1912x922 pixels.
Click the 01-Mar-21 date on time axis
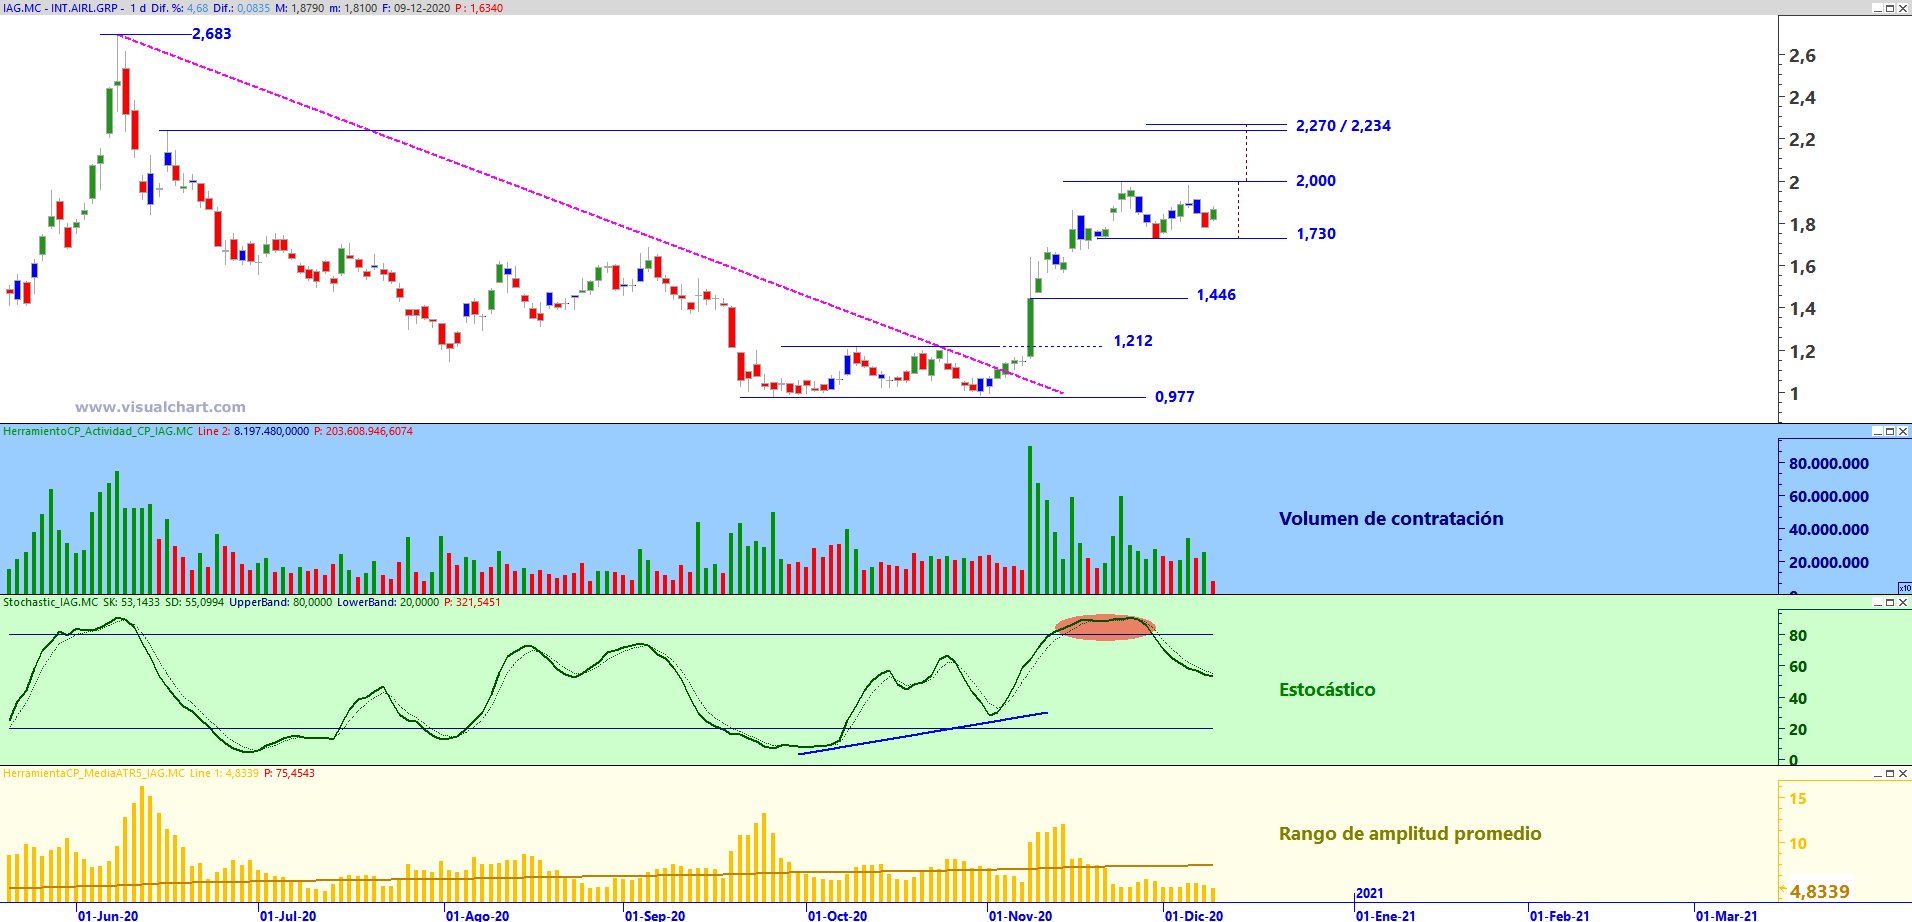click(x=1727, y=915)
